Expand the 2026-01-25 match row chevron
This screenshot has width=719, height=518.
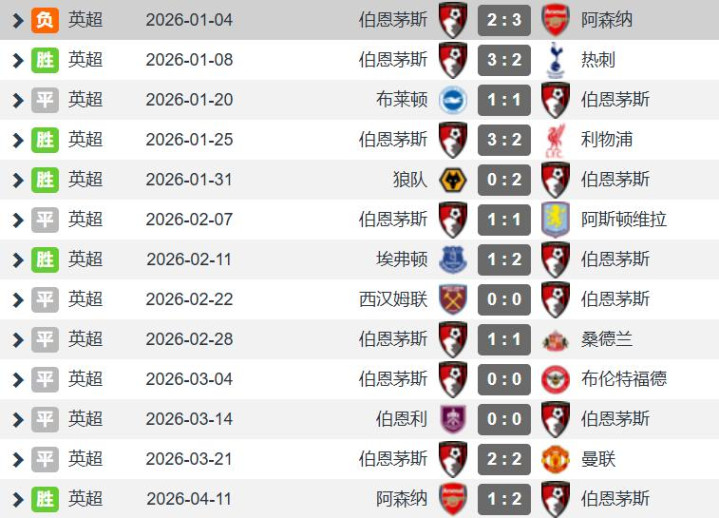[x=17, y=140]
